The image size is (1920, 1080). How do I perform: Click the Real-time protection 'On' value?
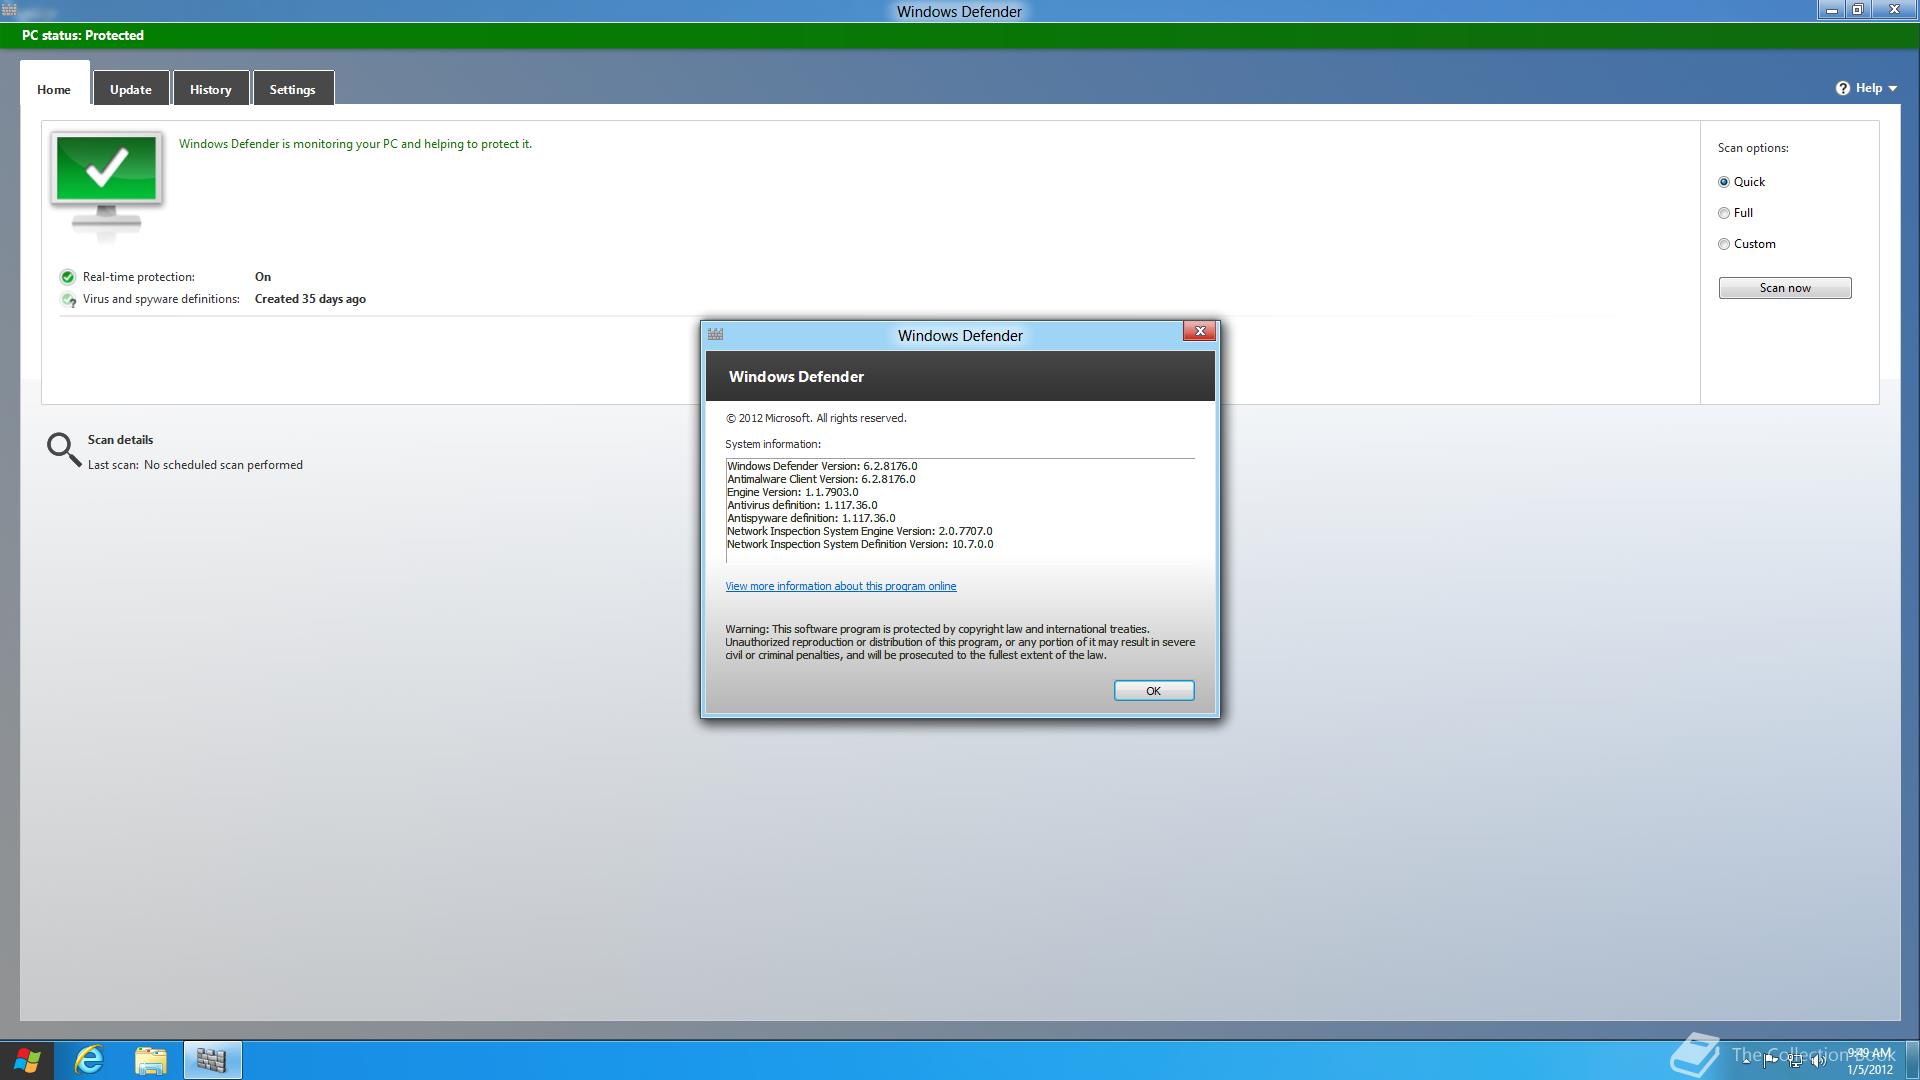coord(263,277)
